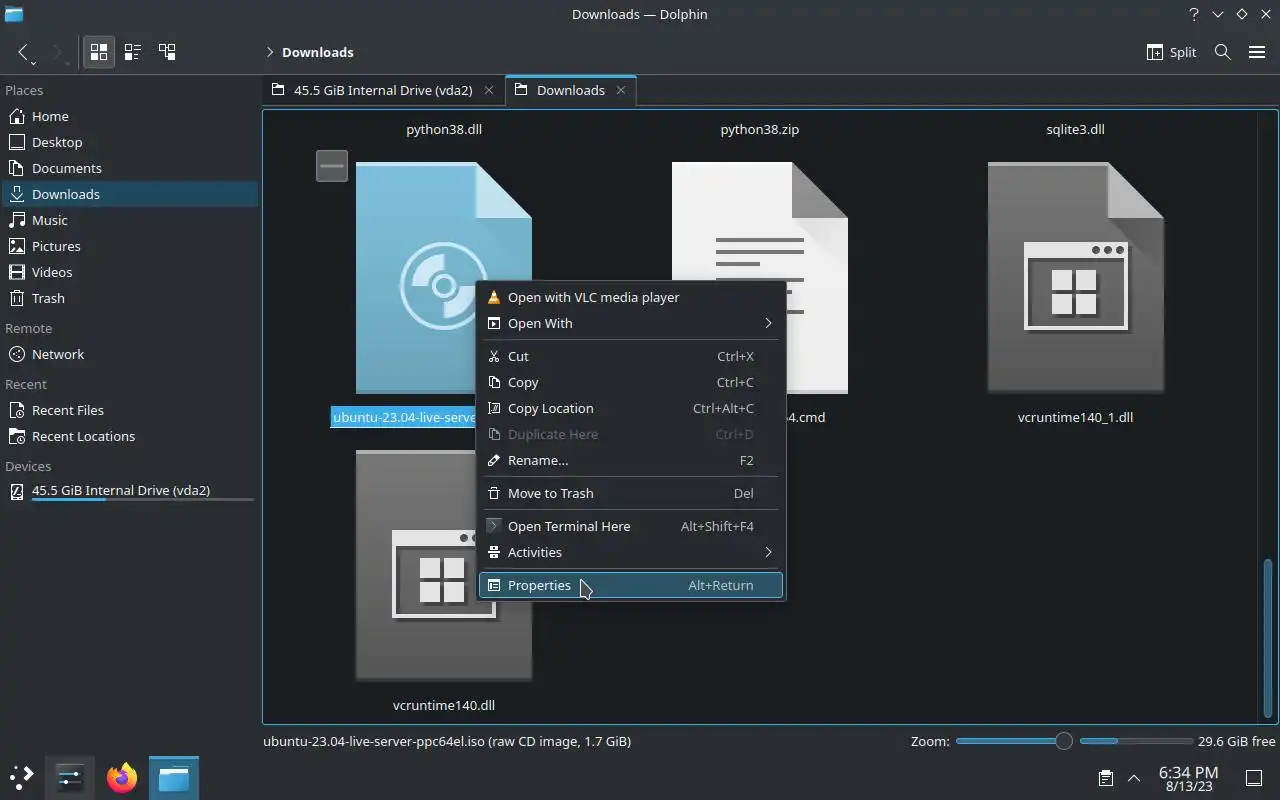This screenshot has height=800, width=1280.
Task: Choose Open with VLC media player
Action: click(x=631, y=297)
